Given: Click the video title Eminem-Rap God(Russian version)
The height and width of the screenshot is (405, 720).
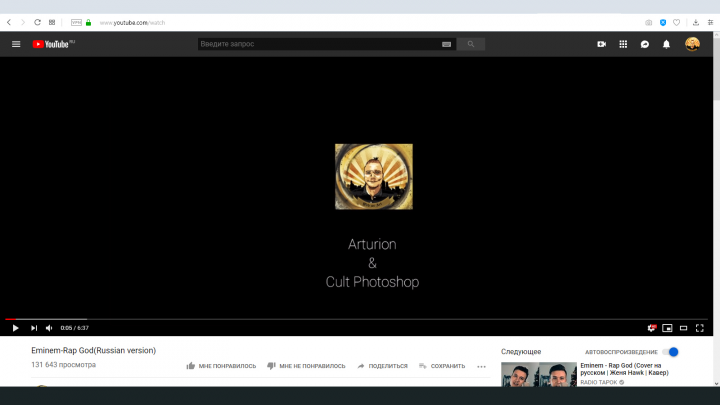Looking at the screenshot, I should (x=94, y=350).
